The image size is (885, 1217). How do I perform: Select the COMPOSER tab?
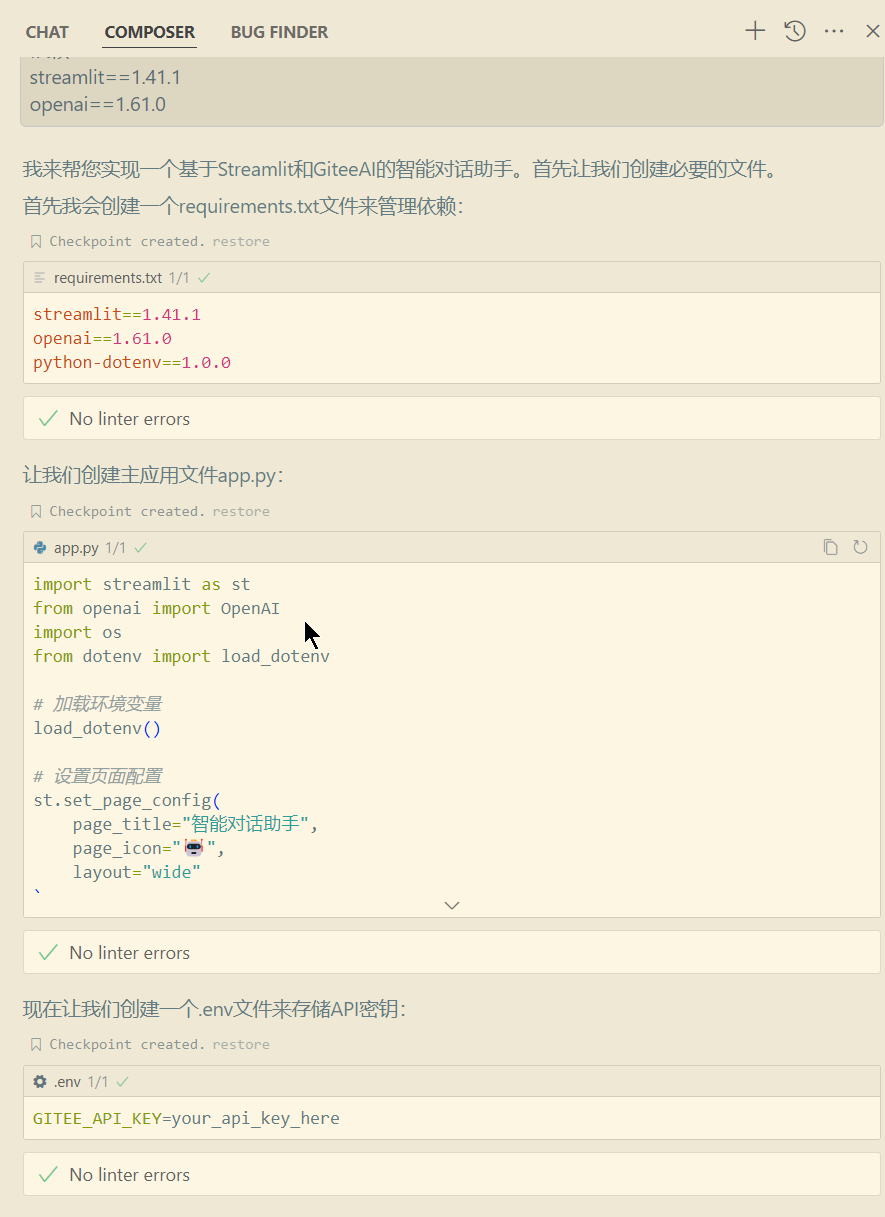tap(150, 32)
